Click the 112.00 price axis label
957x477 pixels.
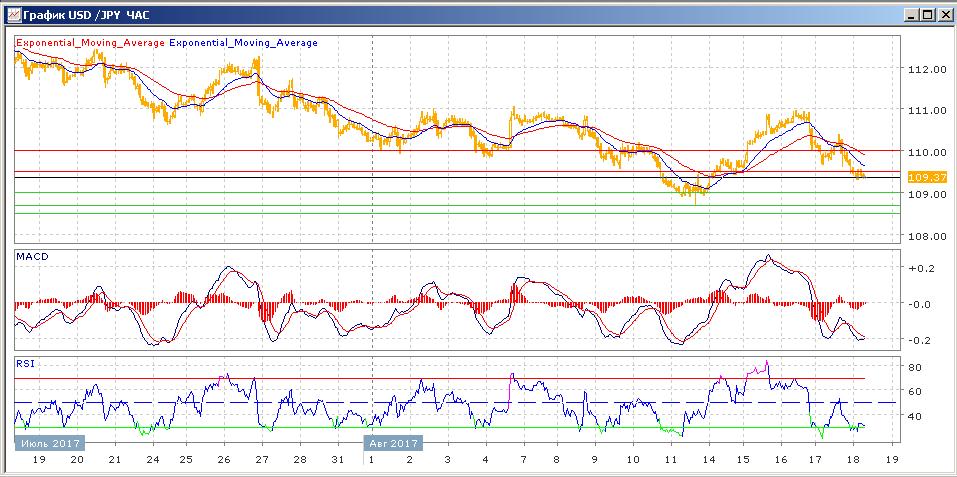coord(924,70)
